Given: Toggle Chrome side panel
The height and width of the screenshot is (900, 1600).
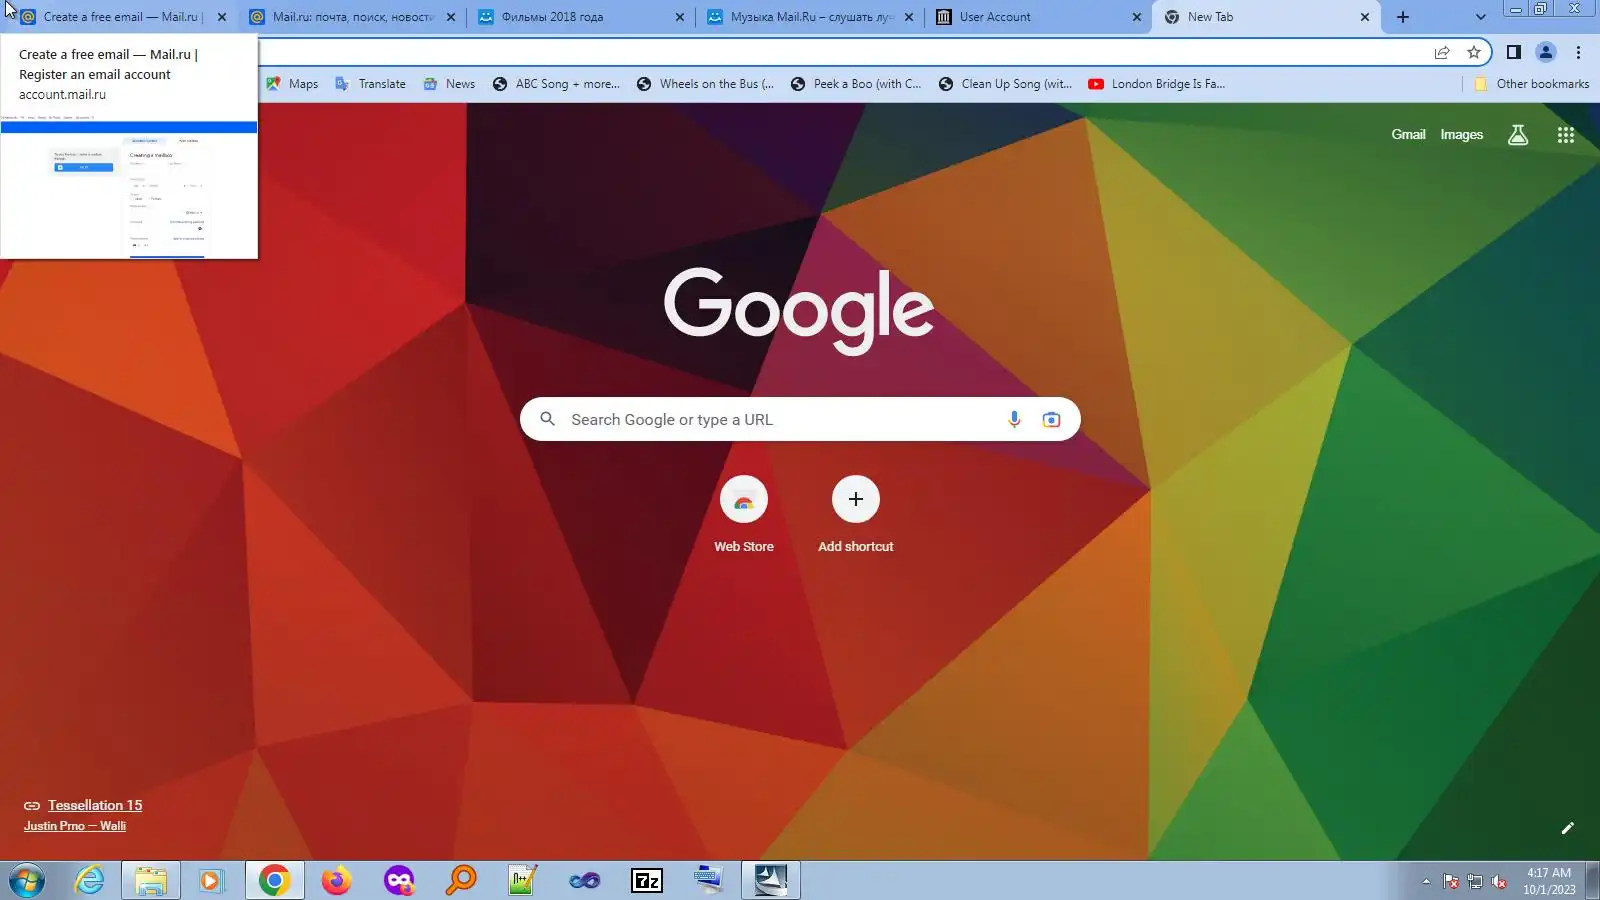Looking at the screenshot, I should click(1514, 52).
